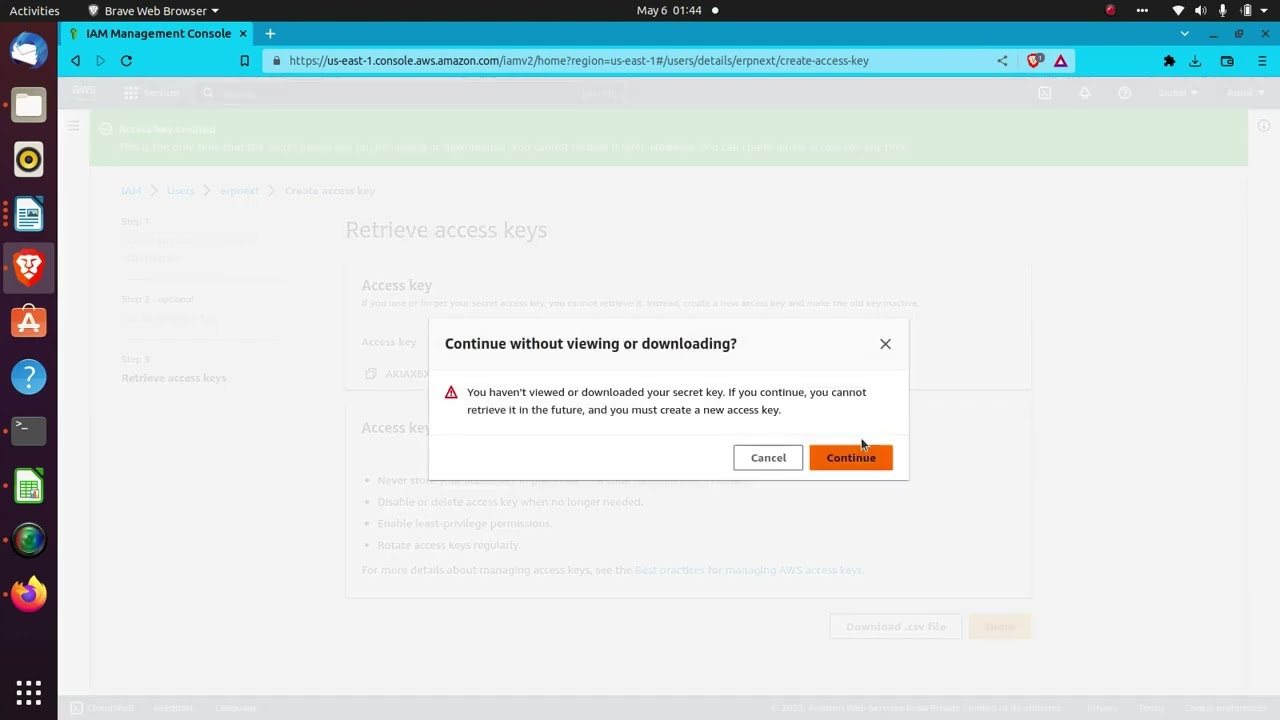Open the extensions puzzle icon
The height and width of the screenshot is (720, 1280).
1169,61
